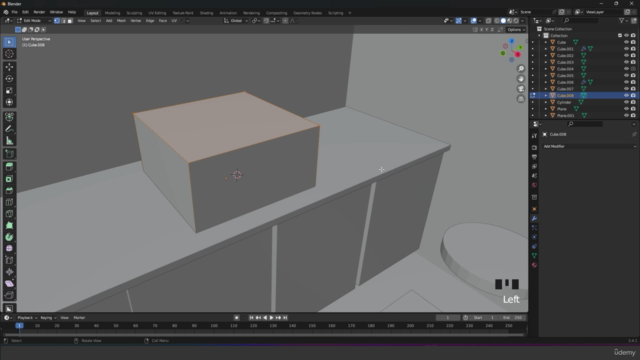Screen dimensions: 640x360
Task: Select the Edge Slide tool
Action: (9, 260)
